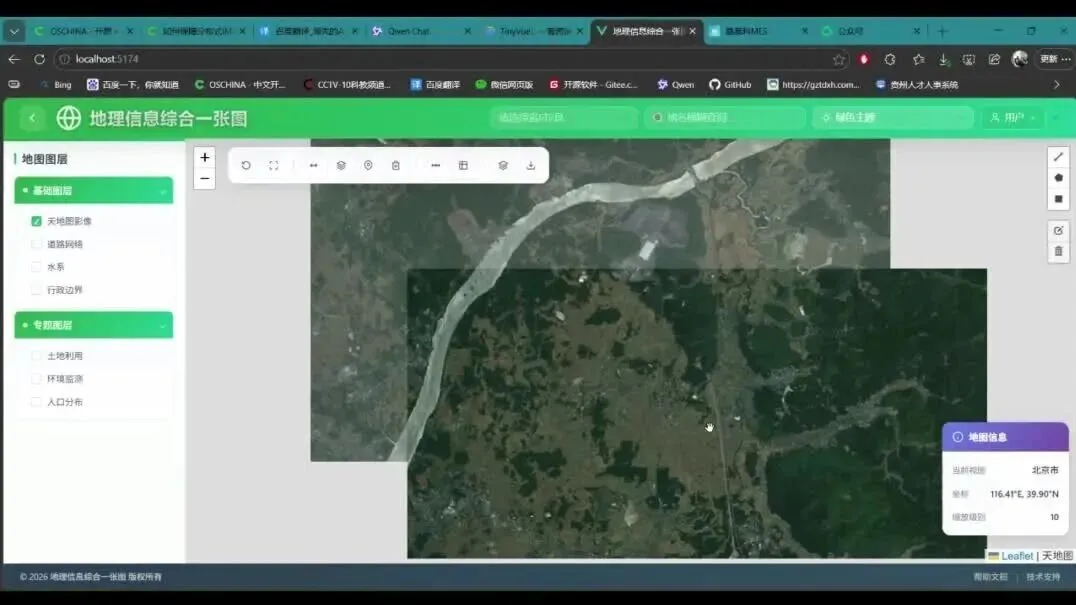Select the line drawing tool
The image size is (1076, 605).
click(1059, 157)
